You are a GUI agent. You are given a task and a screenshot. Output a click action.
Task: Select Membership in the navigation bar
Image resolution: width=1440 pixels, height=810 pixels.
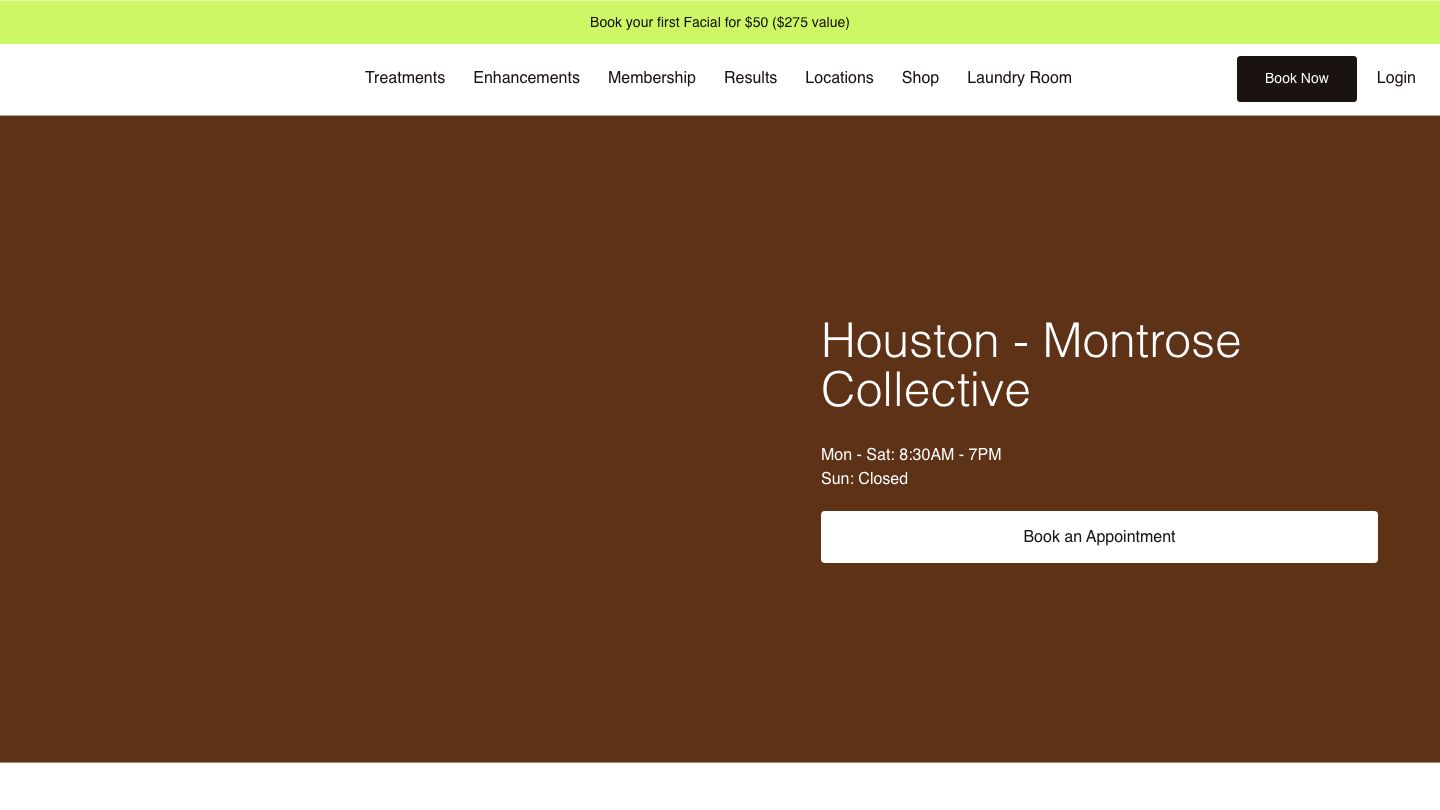tap(651, 78)
